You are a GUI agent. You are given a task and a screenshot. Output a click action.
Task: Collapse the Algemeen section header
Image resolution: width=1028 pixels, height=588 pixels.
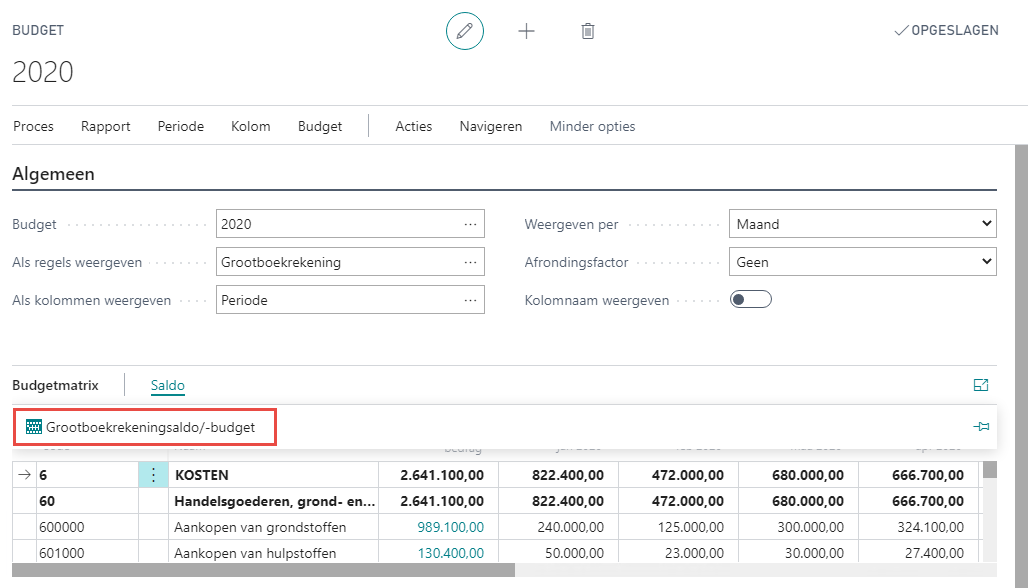coord(53,174)
